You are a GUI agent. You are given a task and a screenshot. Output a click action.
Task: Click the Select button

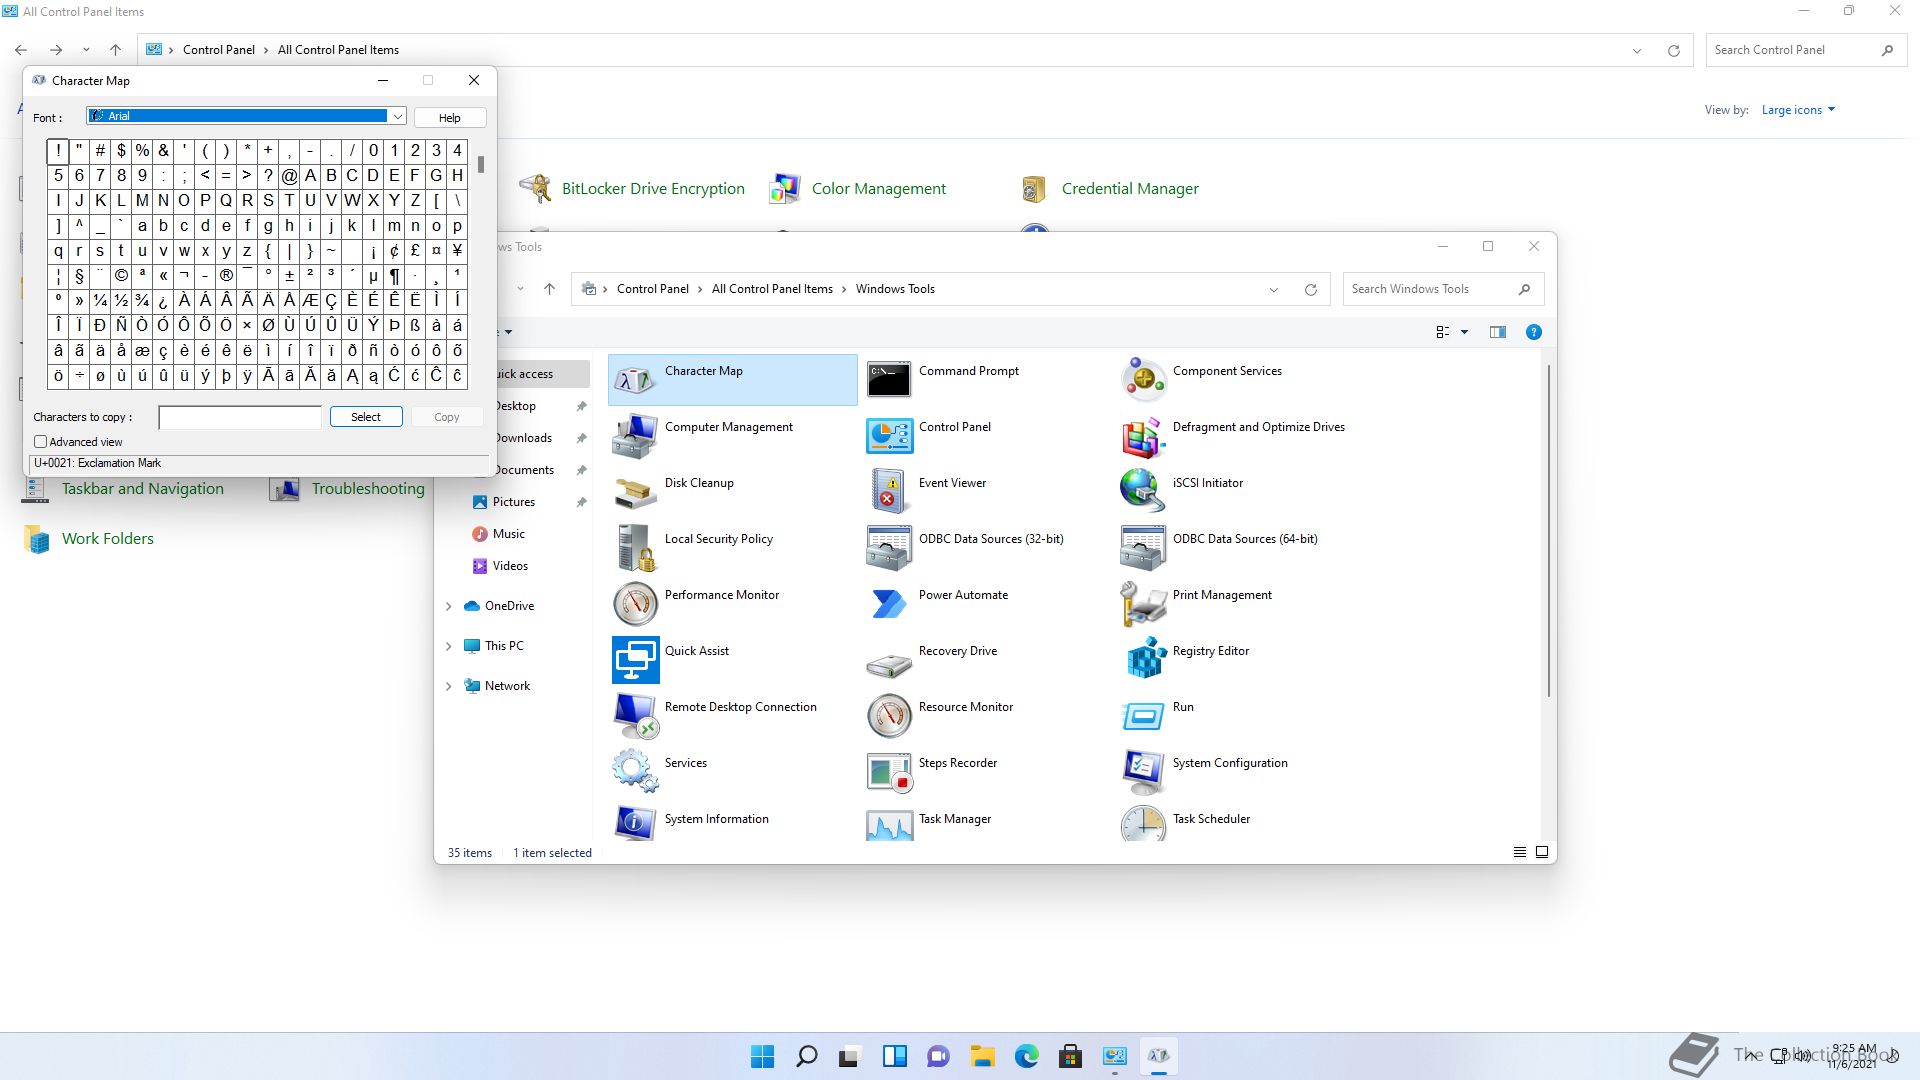(366, 417)
